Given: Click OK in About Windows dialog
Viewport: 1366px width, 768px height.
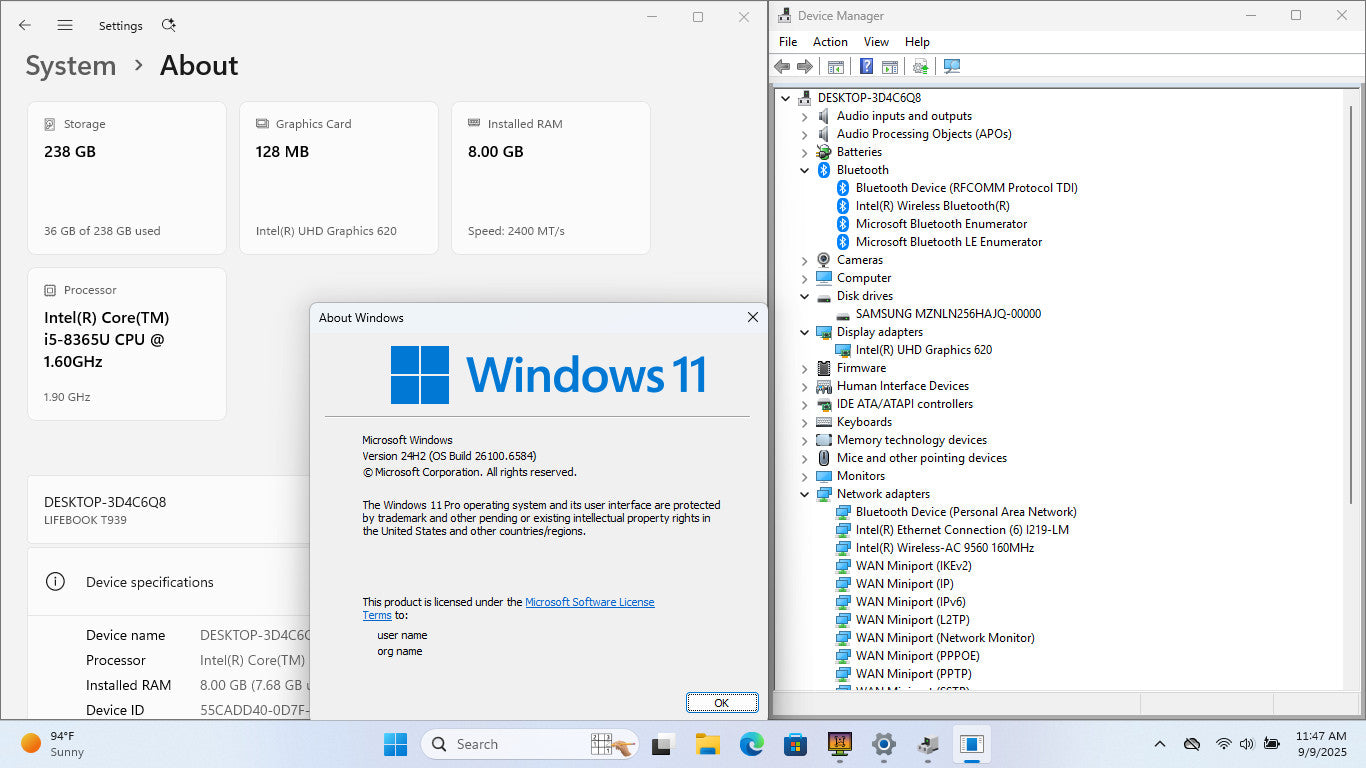Looking at the screenshot, I should coord(722,703).
